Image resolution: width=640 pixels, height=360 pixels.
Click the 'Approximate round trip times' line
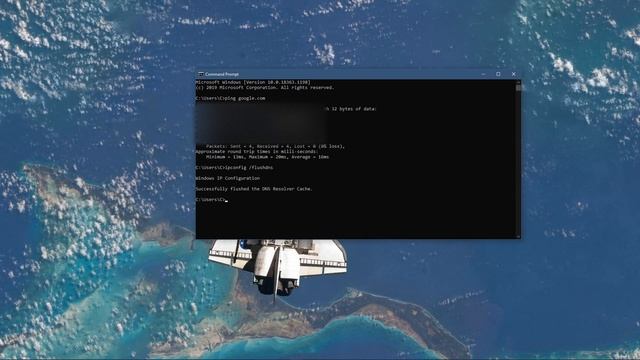pyautogui.click(x=257, y=151)
